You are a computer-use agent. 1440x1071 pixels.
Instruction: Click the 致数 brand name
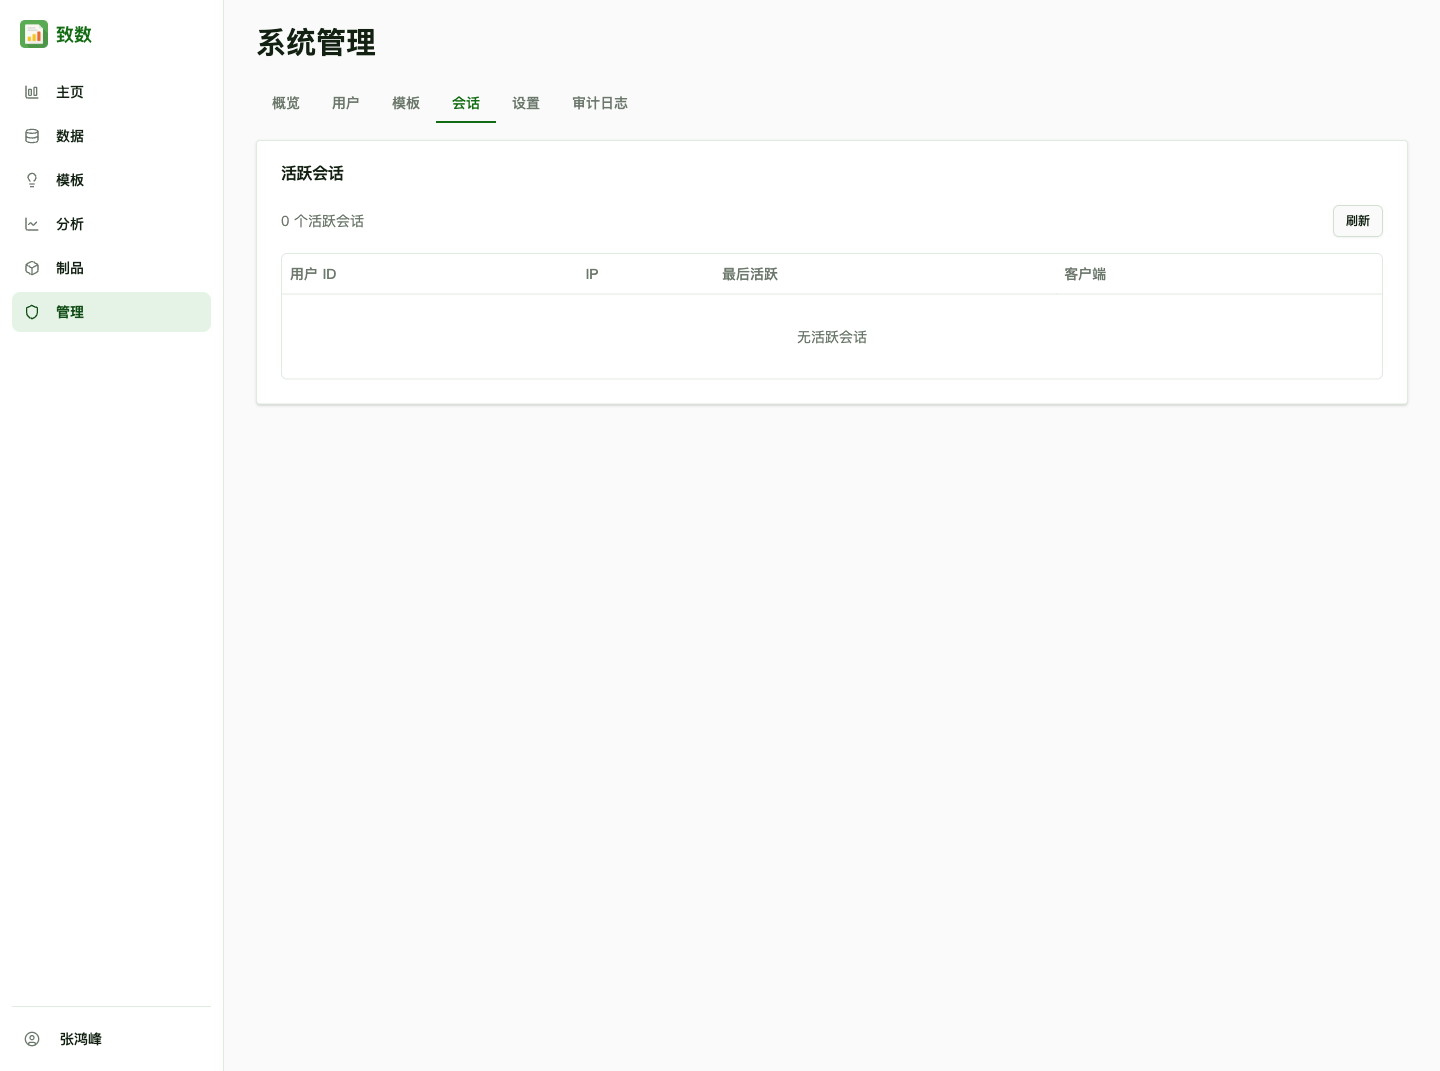pyautogui.click(x=74, y=34)
